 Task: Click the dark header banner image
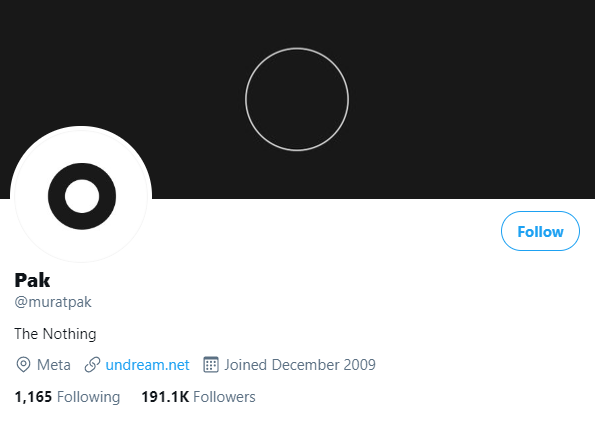[298, 99]
